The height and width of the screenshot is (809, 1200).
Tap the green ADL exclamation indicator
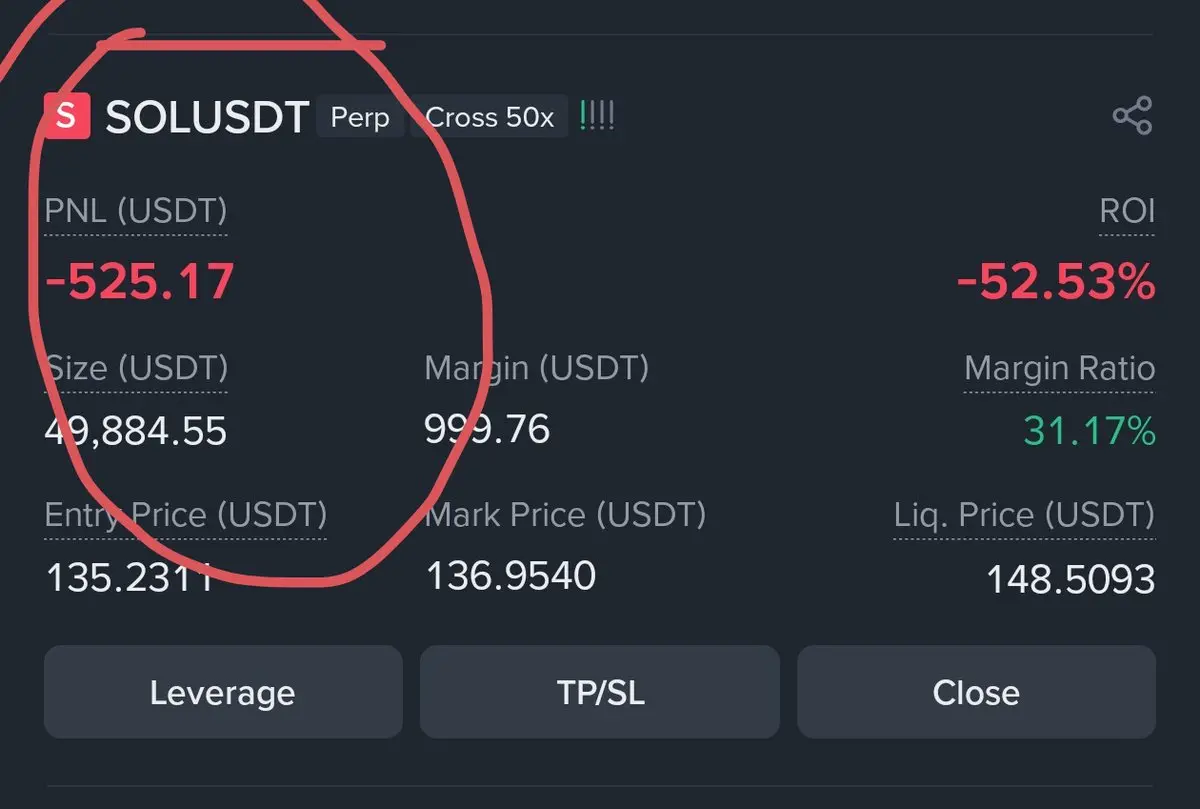597,117
